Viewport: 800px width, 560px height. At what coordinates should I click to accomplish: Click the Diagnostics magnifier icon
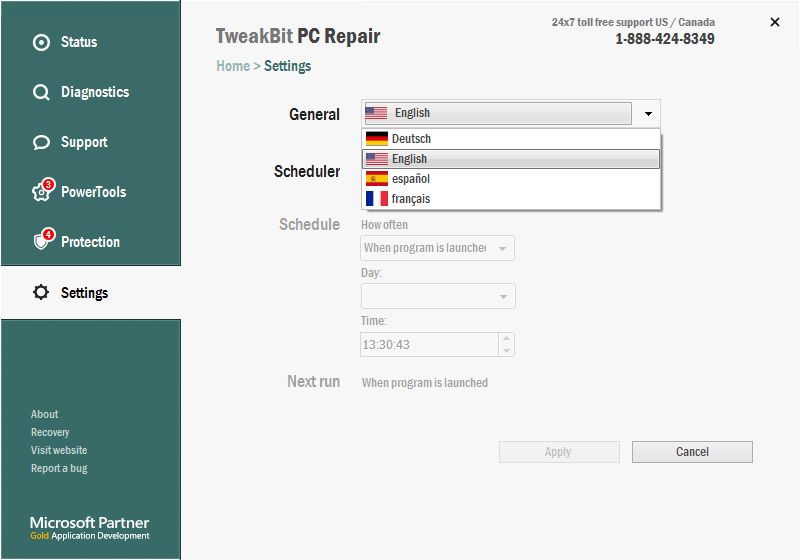pos(41,92)
